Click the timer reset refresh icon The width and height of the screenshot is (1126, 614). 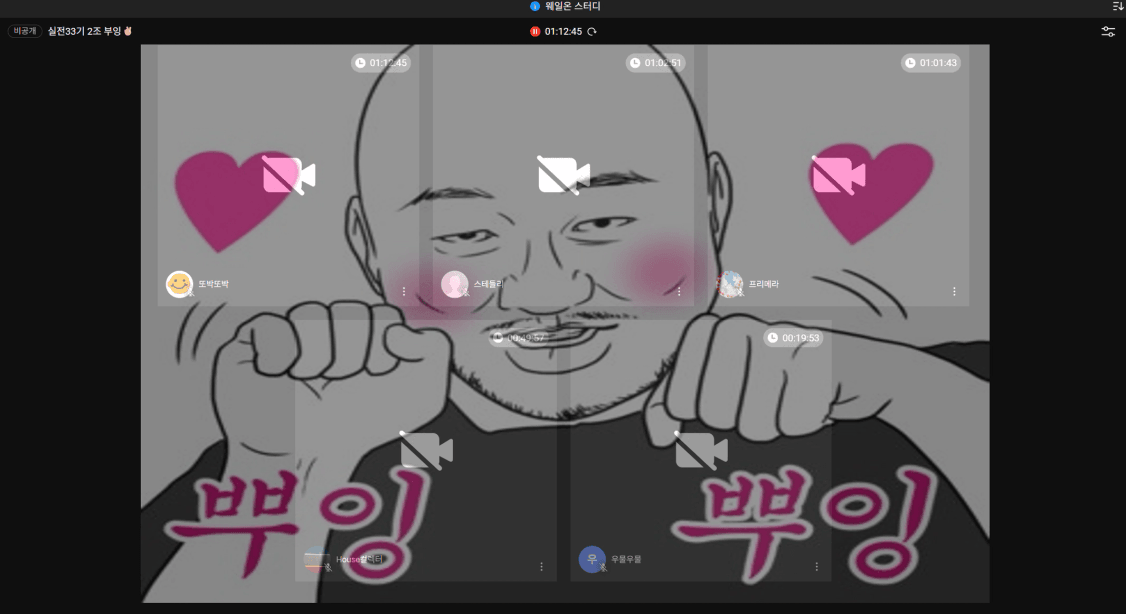pos(592,32)
